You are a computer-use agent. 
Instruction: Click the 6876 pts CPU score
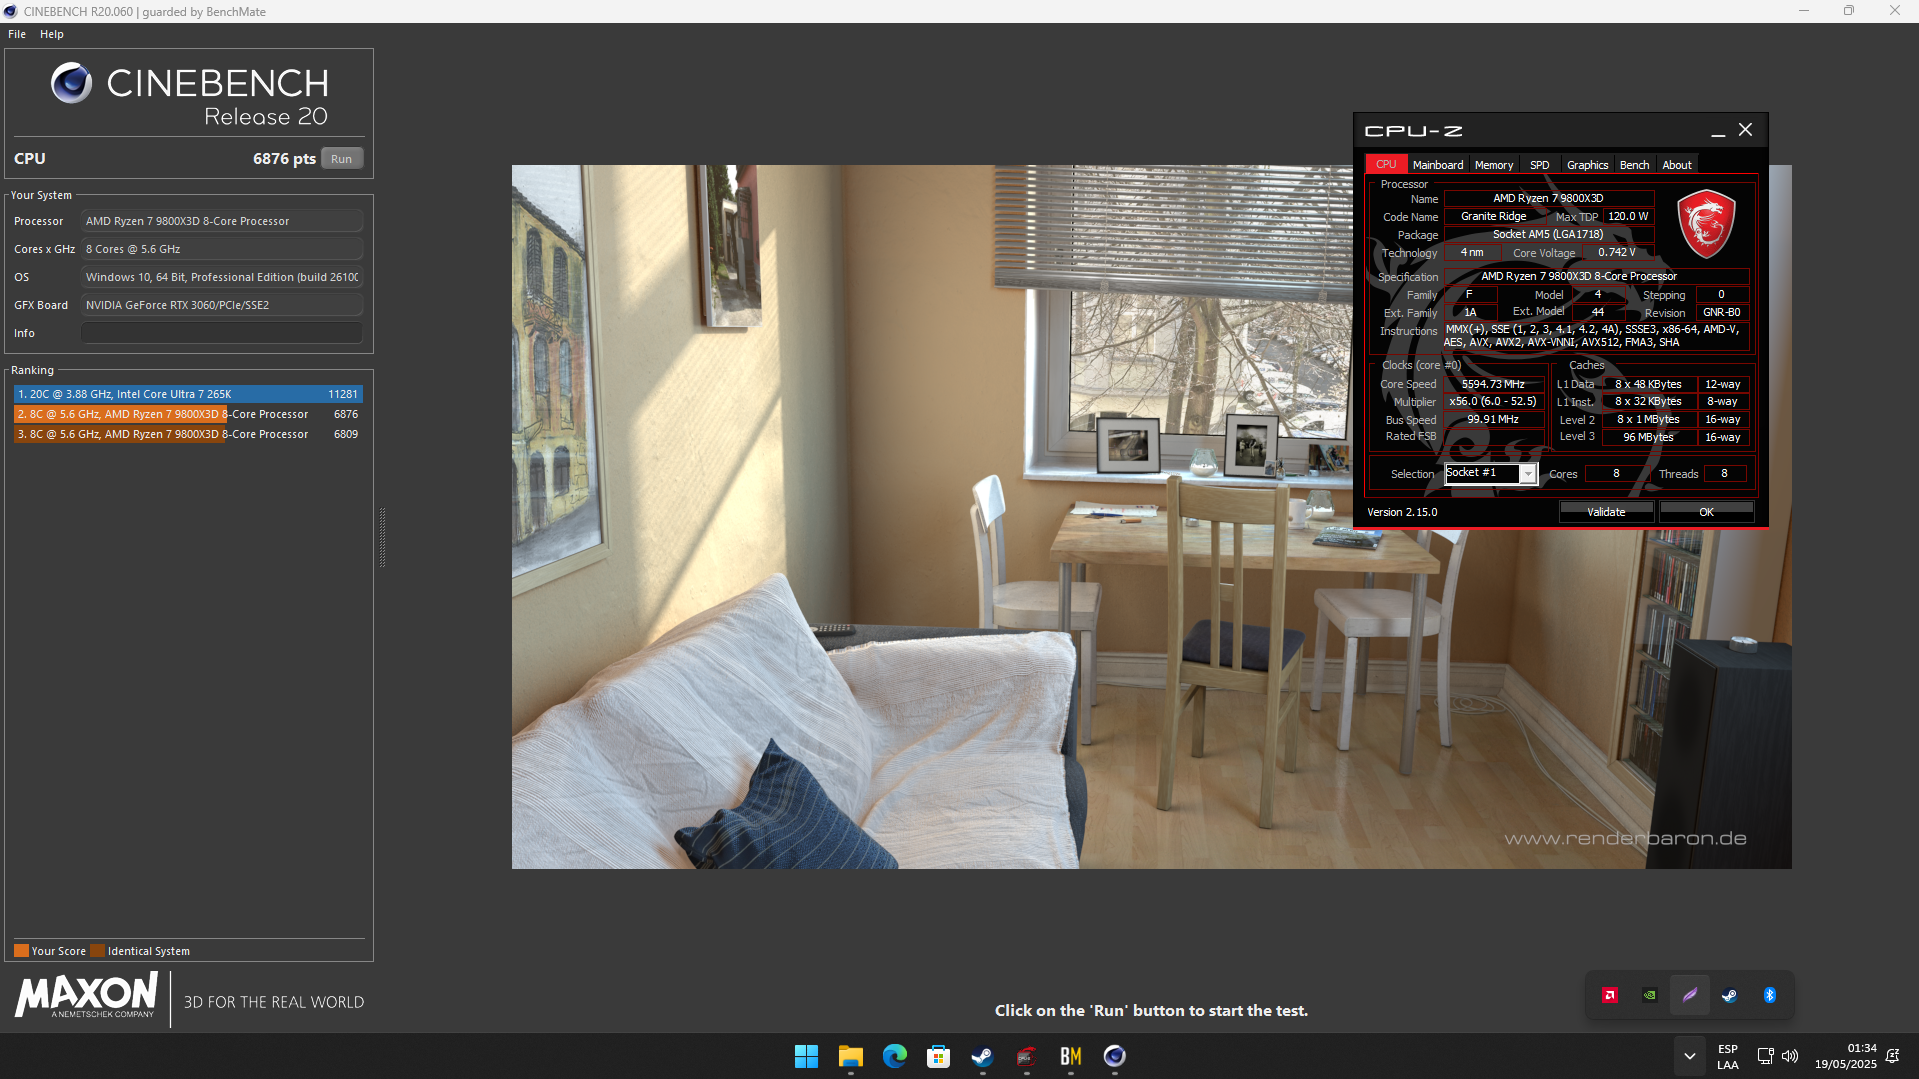point(284,159)
